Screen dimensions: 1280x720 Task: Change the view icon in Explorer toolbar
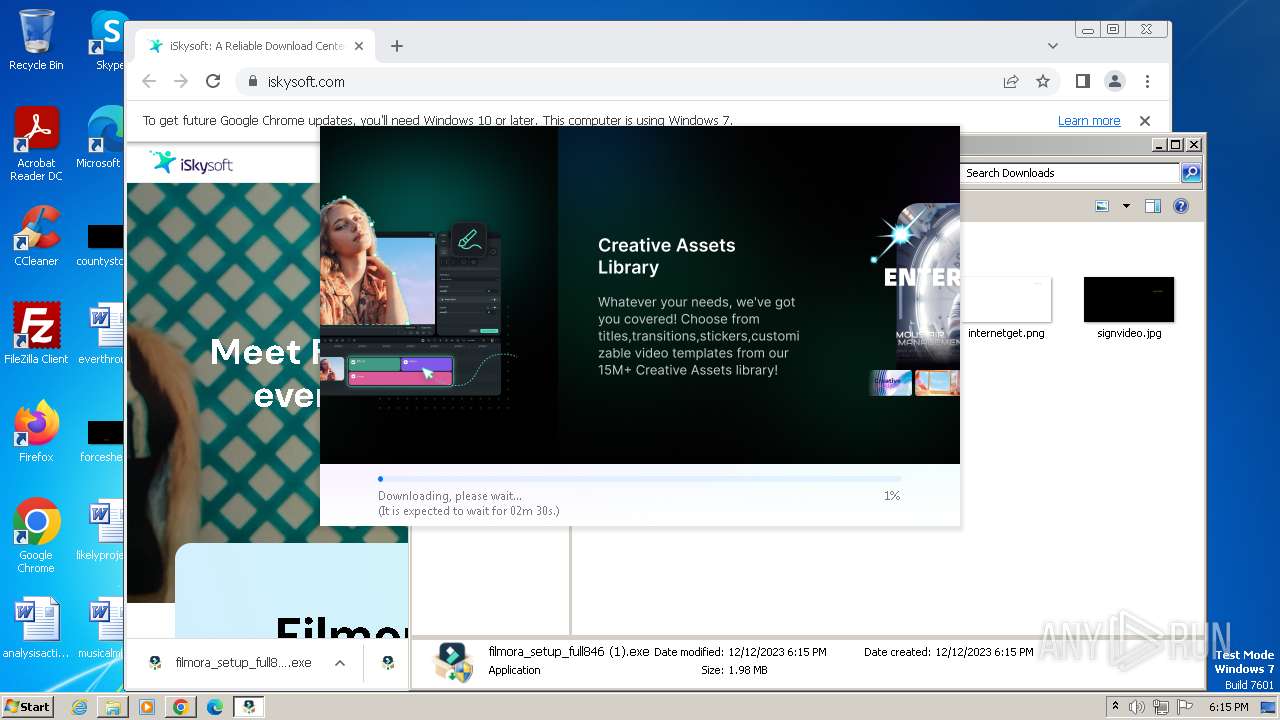pos(1102,206)
